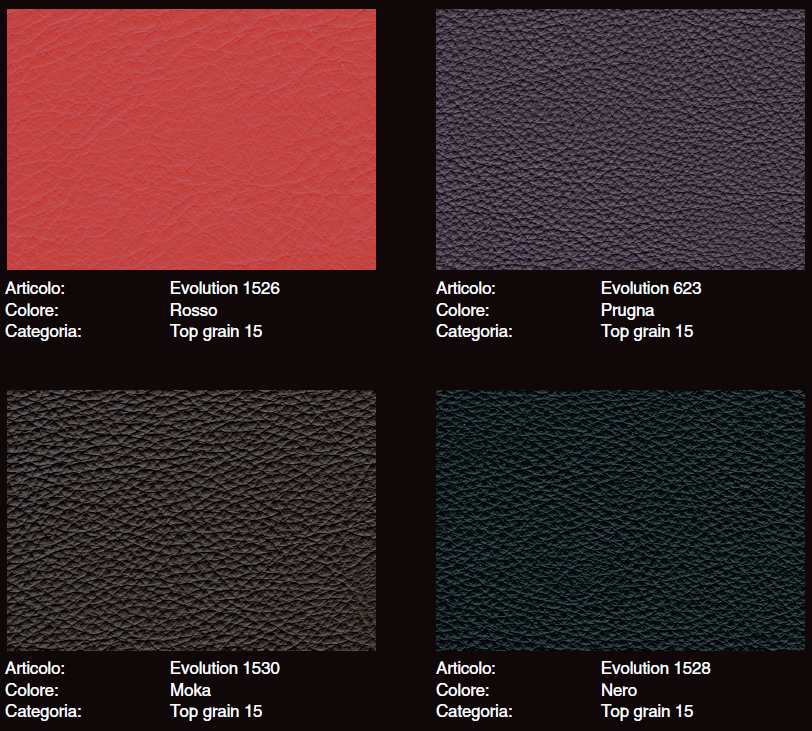812x731 pixels.
Task: Click the 'Colore:' label beside Rosso
Action: pyautogui.click(x=32, y=310)
